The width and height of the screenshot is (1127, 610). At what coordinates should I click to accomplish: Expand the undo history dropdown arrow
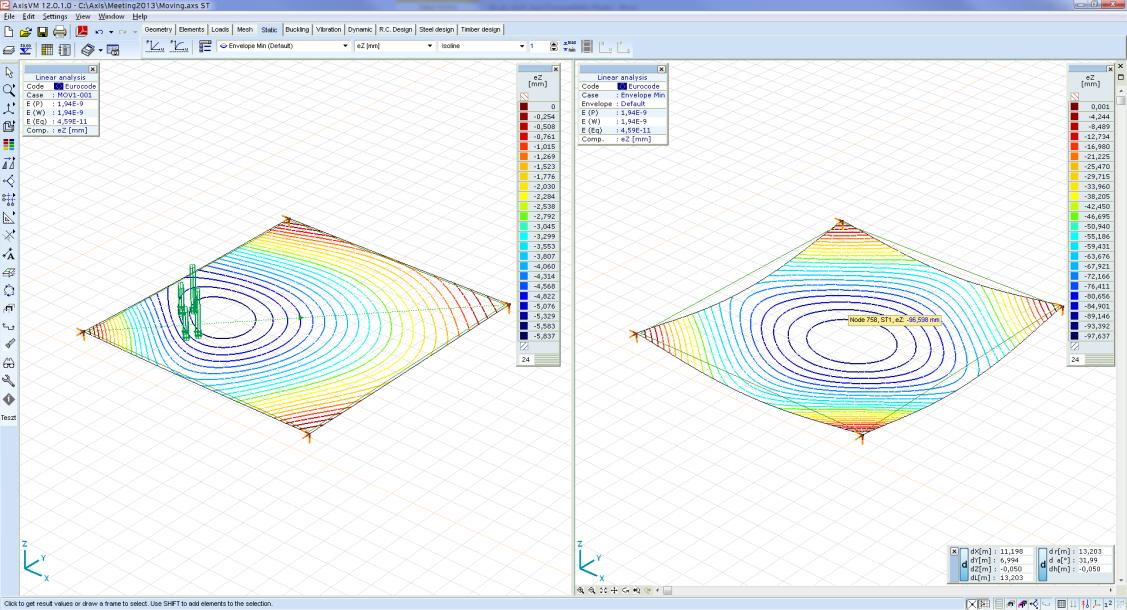(x=111, y=32)
